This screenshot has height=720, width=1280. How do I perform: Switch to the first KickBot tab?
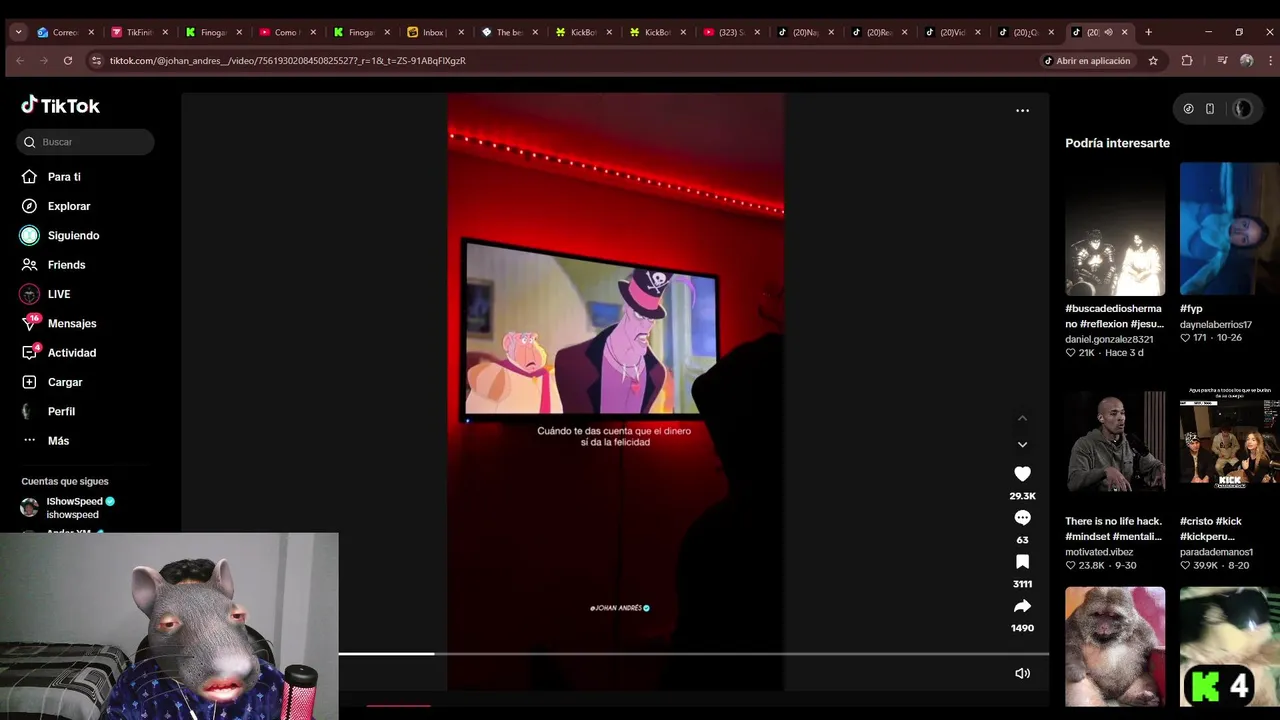point(581,32)
